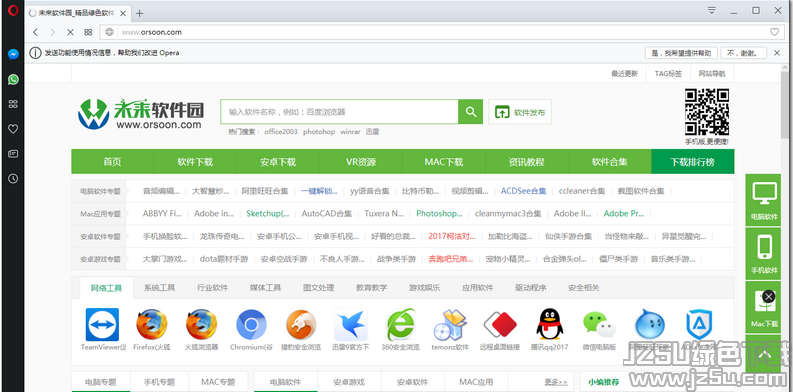Viewport: 793px width, 392px height.
Task: Open 远程桌面链接 icon
Action: (500, 325)
